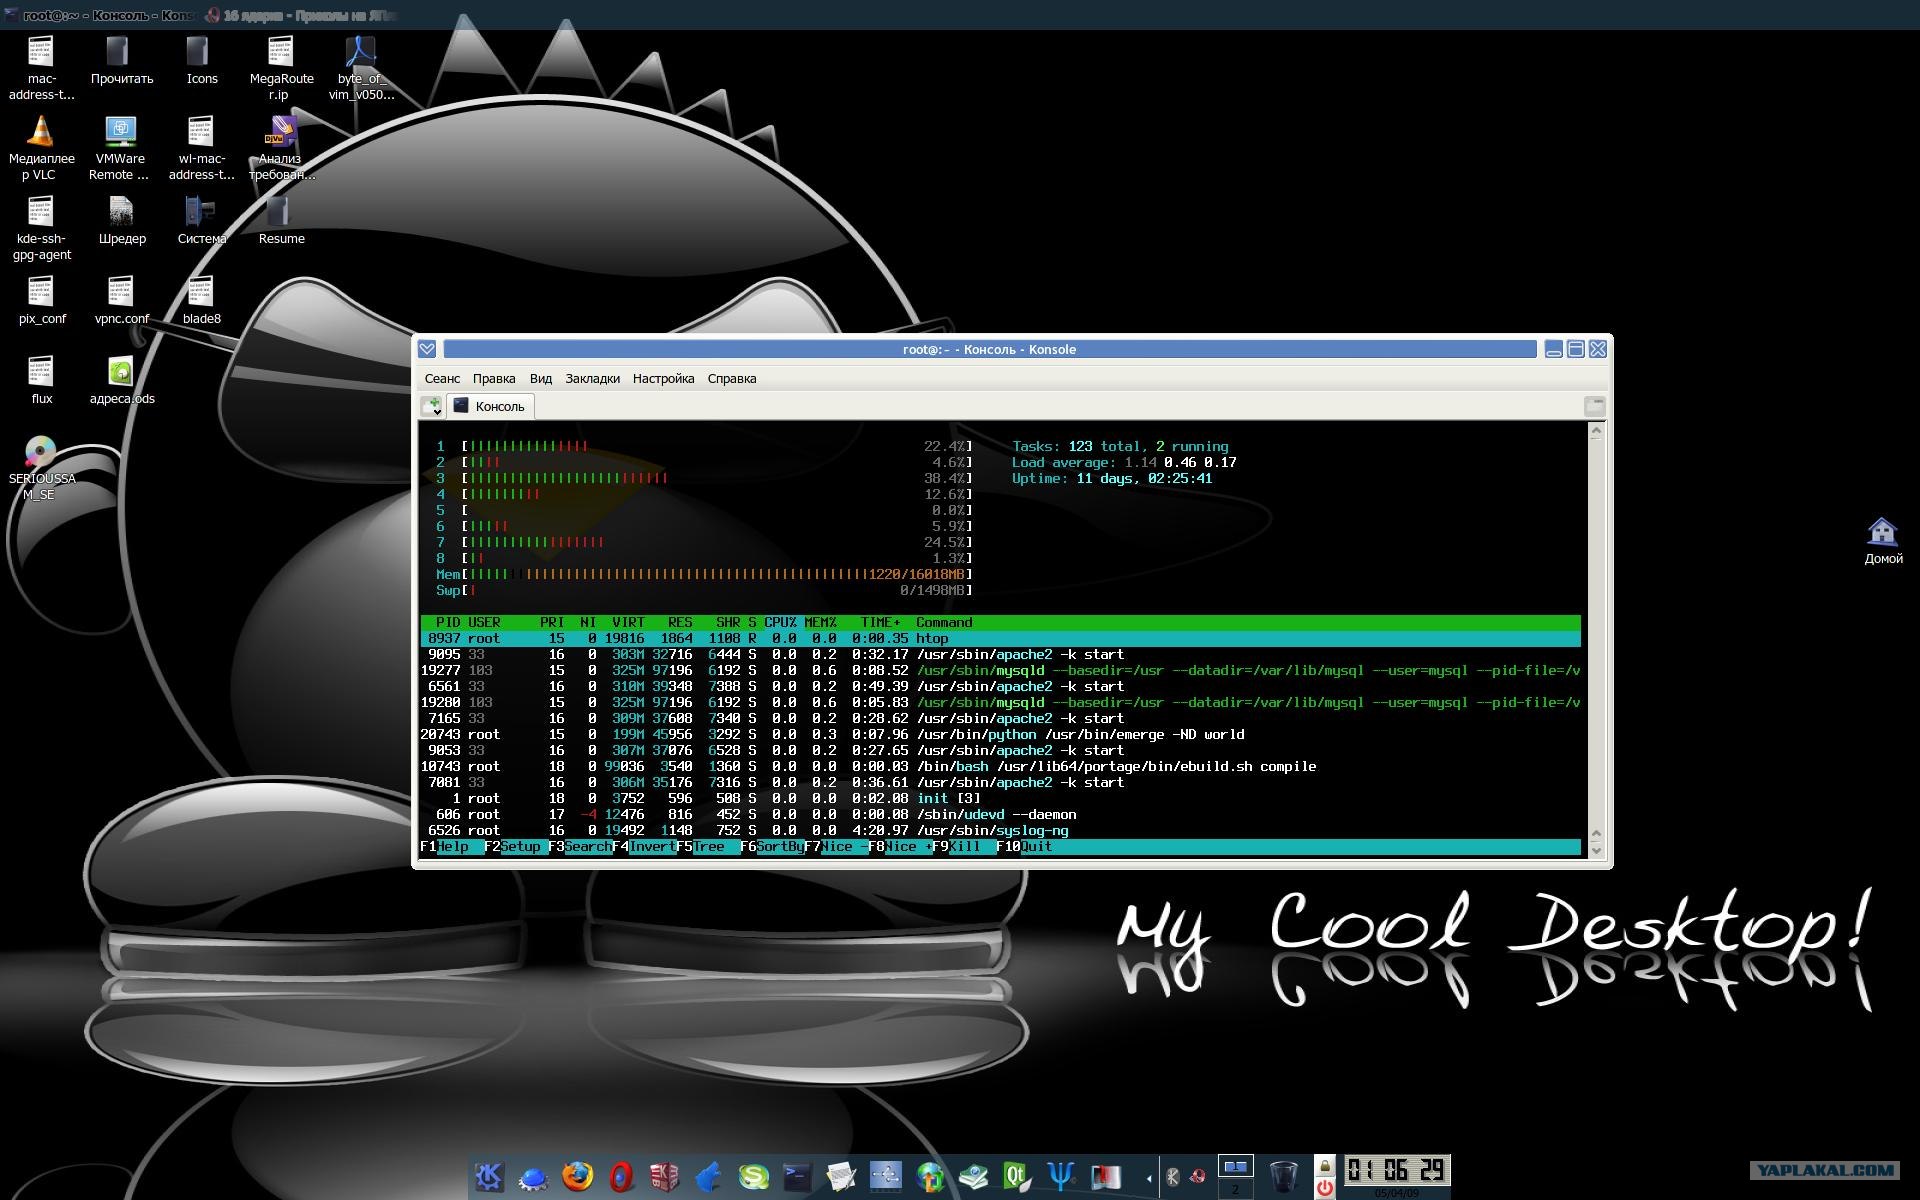The height and width of the screenshot is (1200, 1920).
Task: Open the Konsole window menu button
Action: (x=427, y=349)
